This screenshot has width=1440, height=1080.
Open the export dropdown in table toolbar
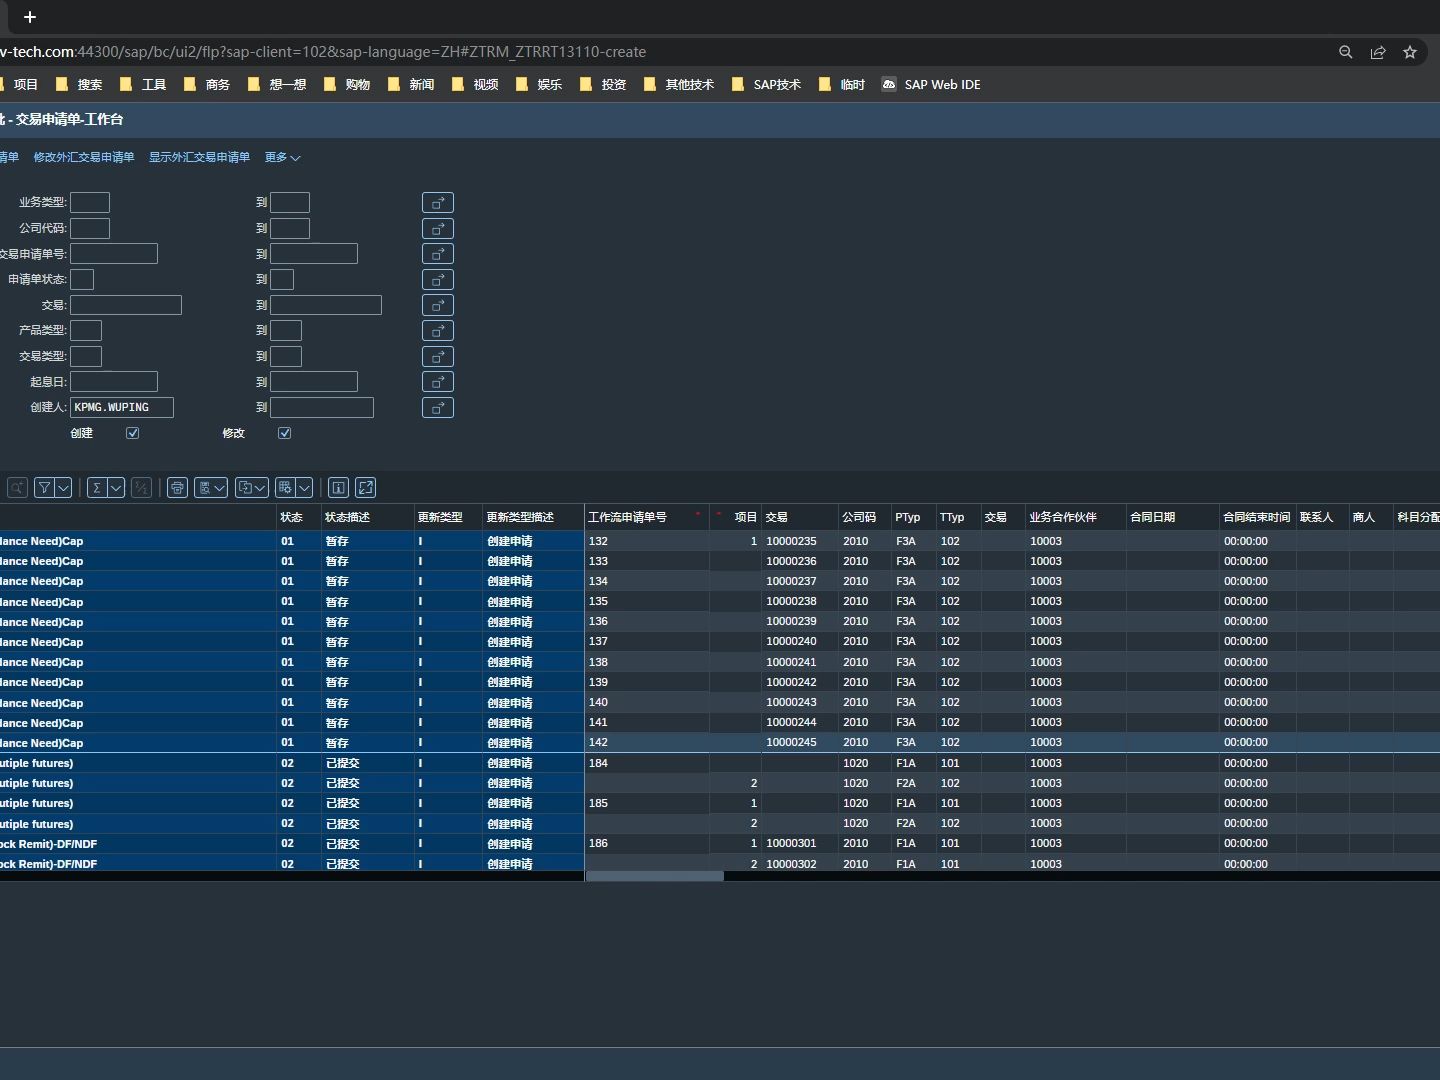pos(252,488)
